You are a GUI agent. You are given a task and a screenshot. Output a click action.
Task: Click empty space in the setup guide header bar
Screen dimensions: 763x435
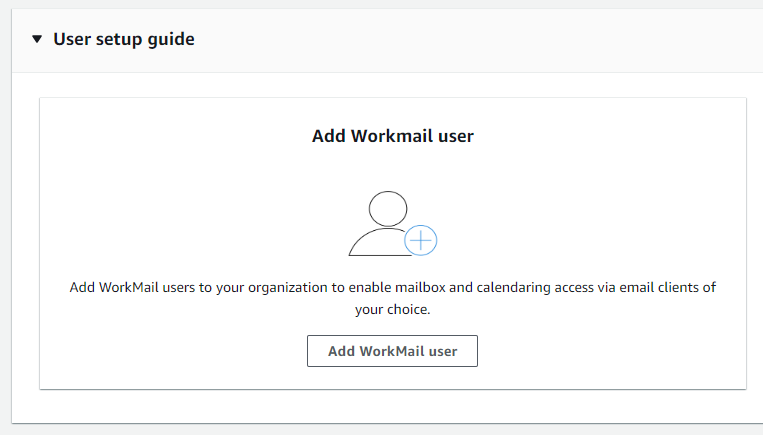480,40
